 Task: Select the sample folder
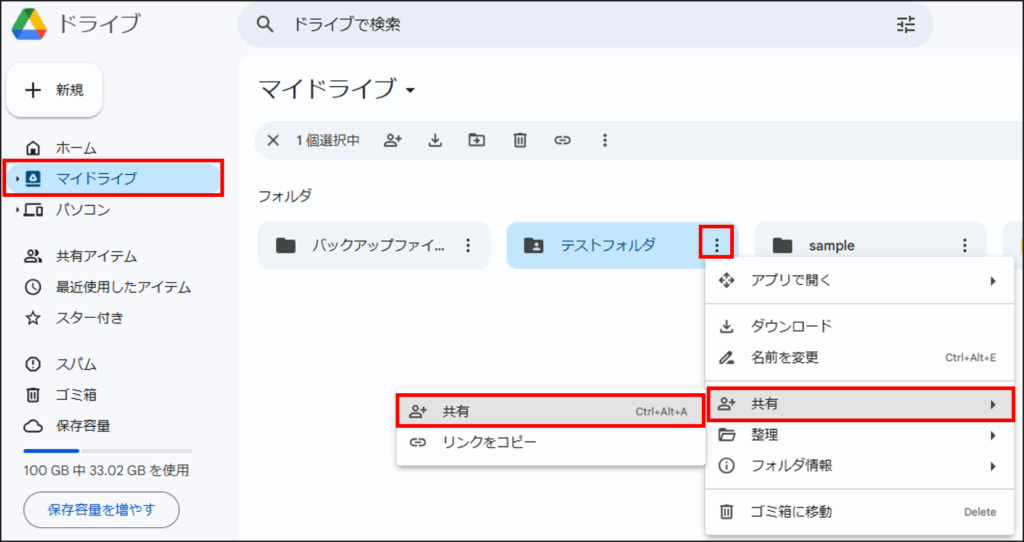(x=871, y=246)
